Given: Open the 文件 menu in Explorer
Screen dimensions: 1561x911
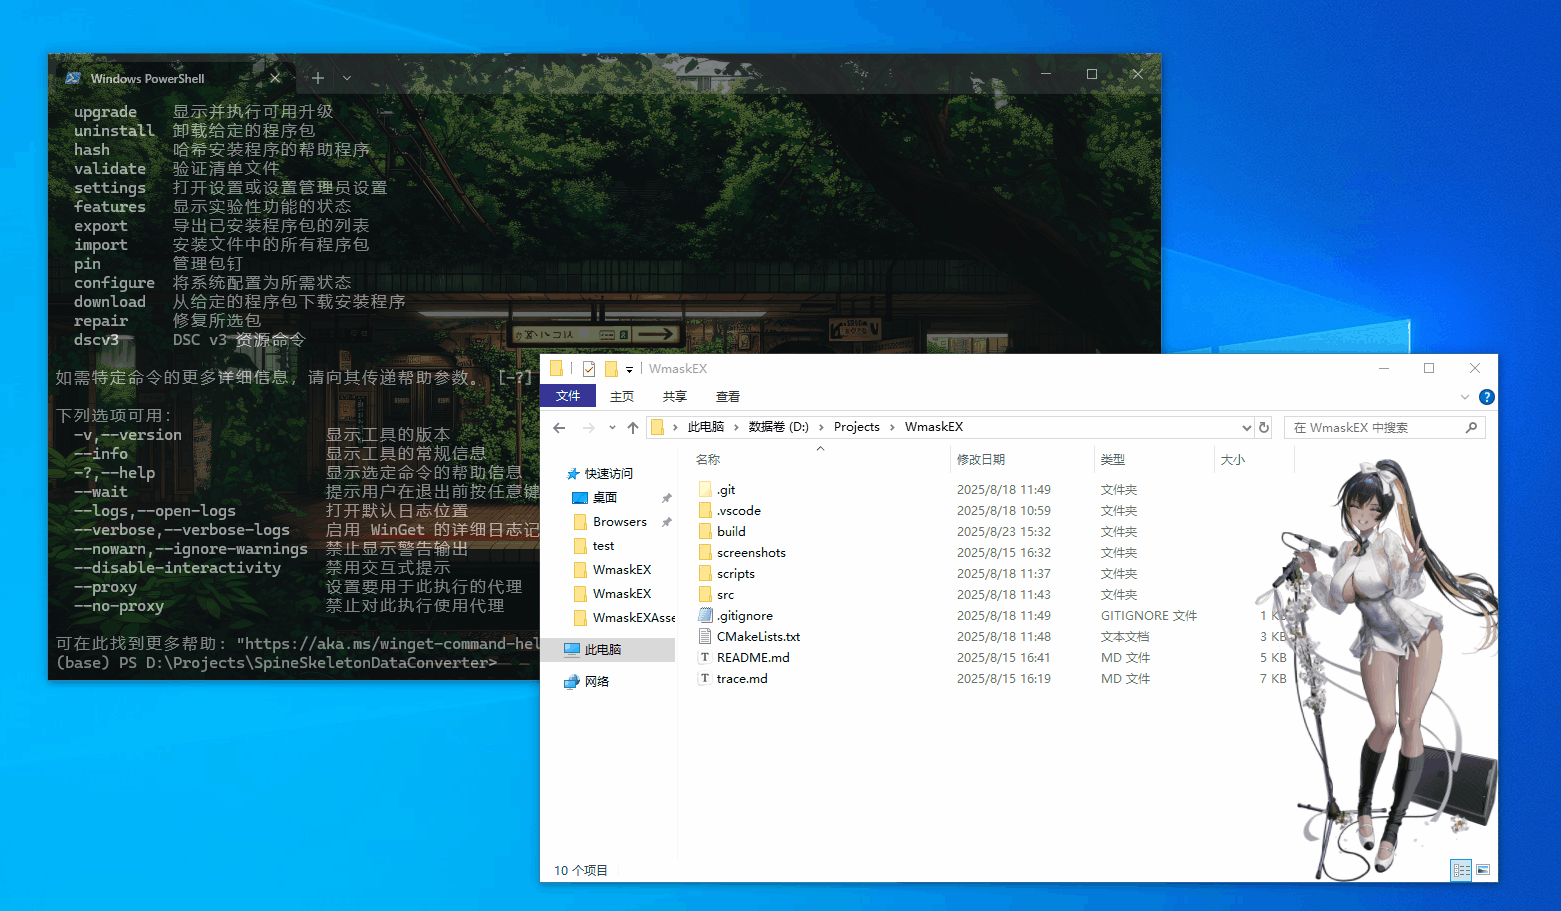Looking at the screenshot, I should point(568,396).
